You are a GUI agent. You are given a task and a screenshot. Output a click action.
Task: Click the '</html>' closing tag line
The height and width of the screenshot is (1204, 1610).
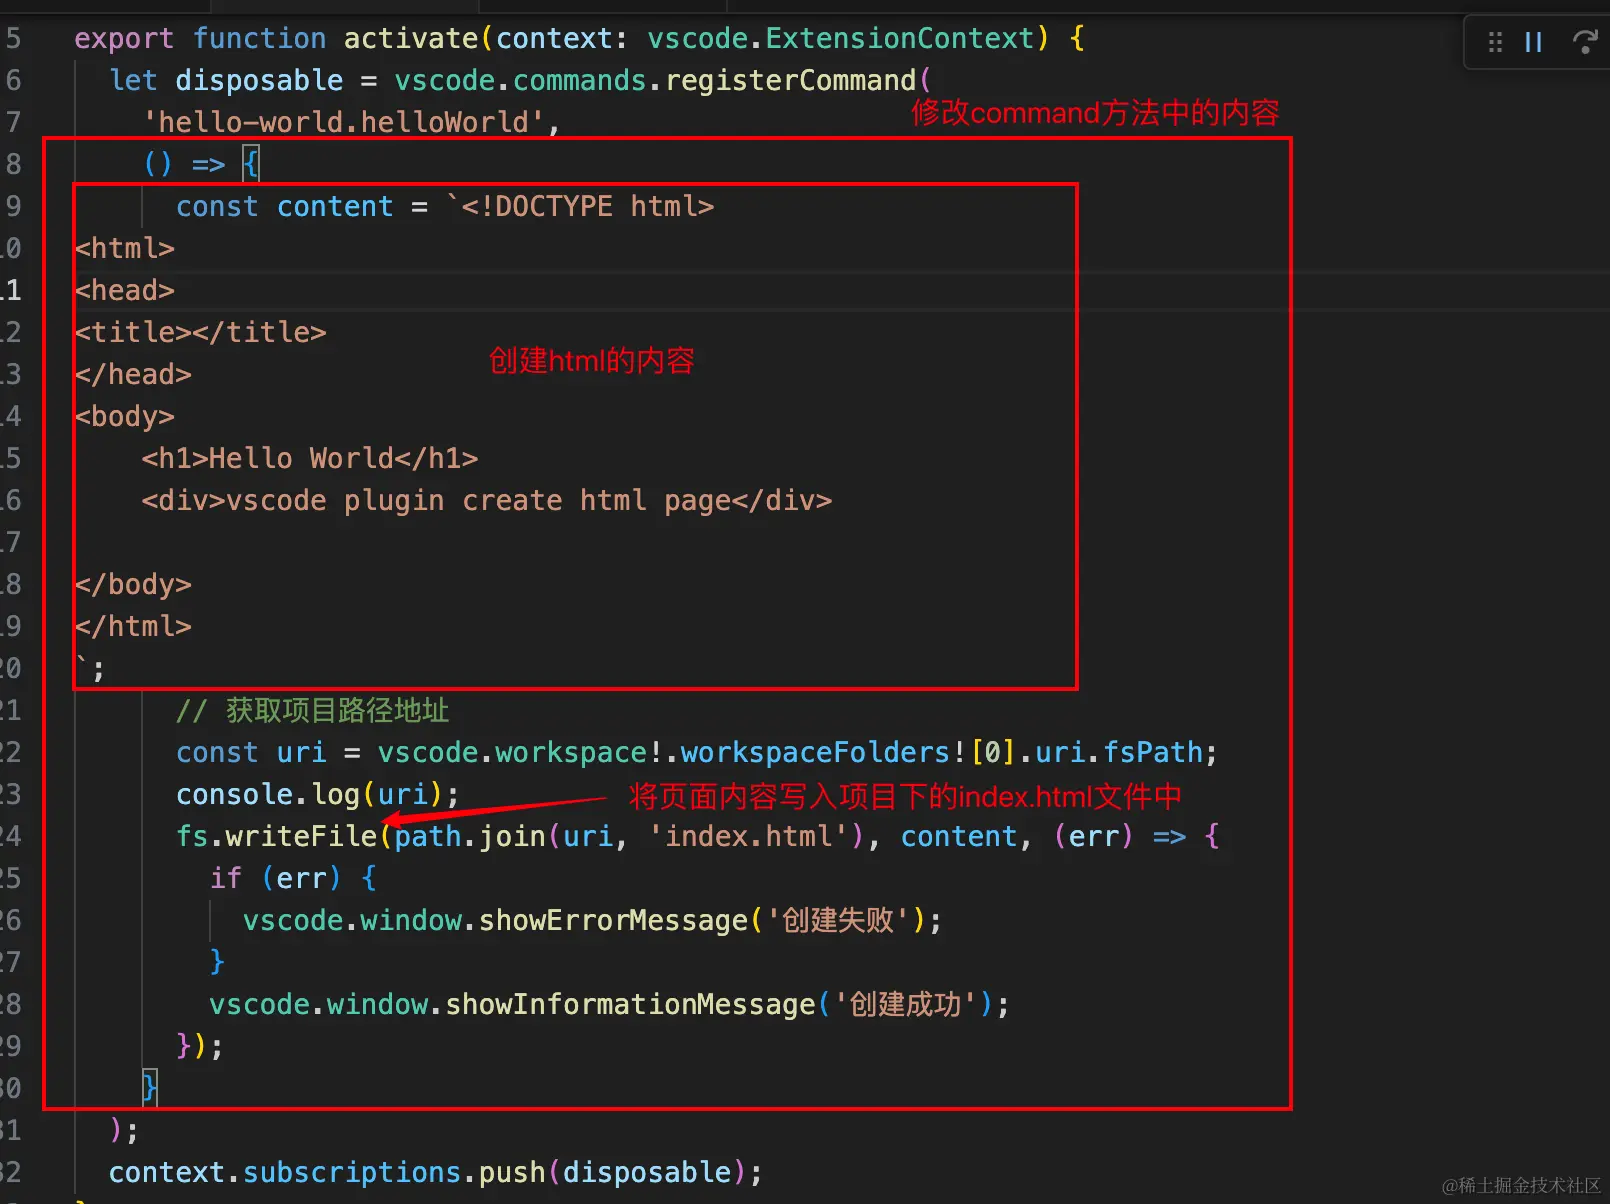point(133,626)
